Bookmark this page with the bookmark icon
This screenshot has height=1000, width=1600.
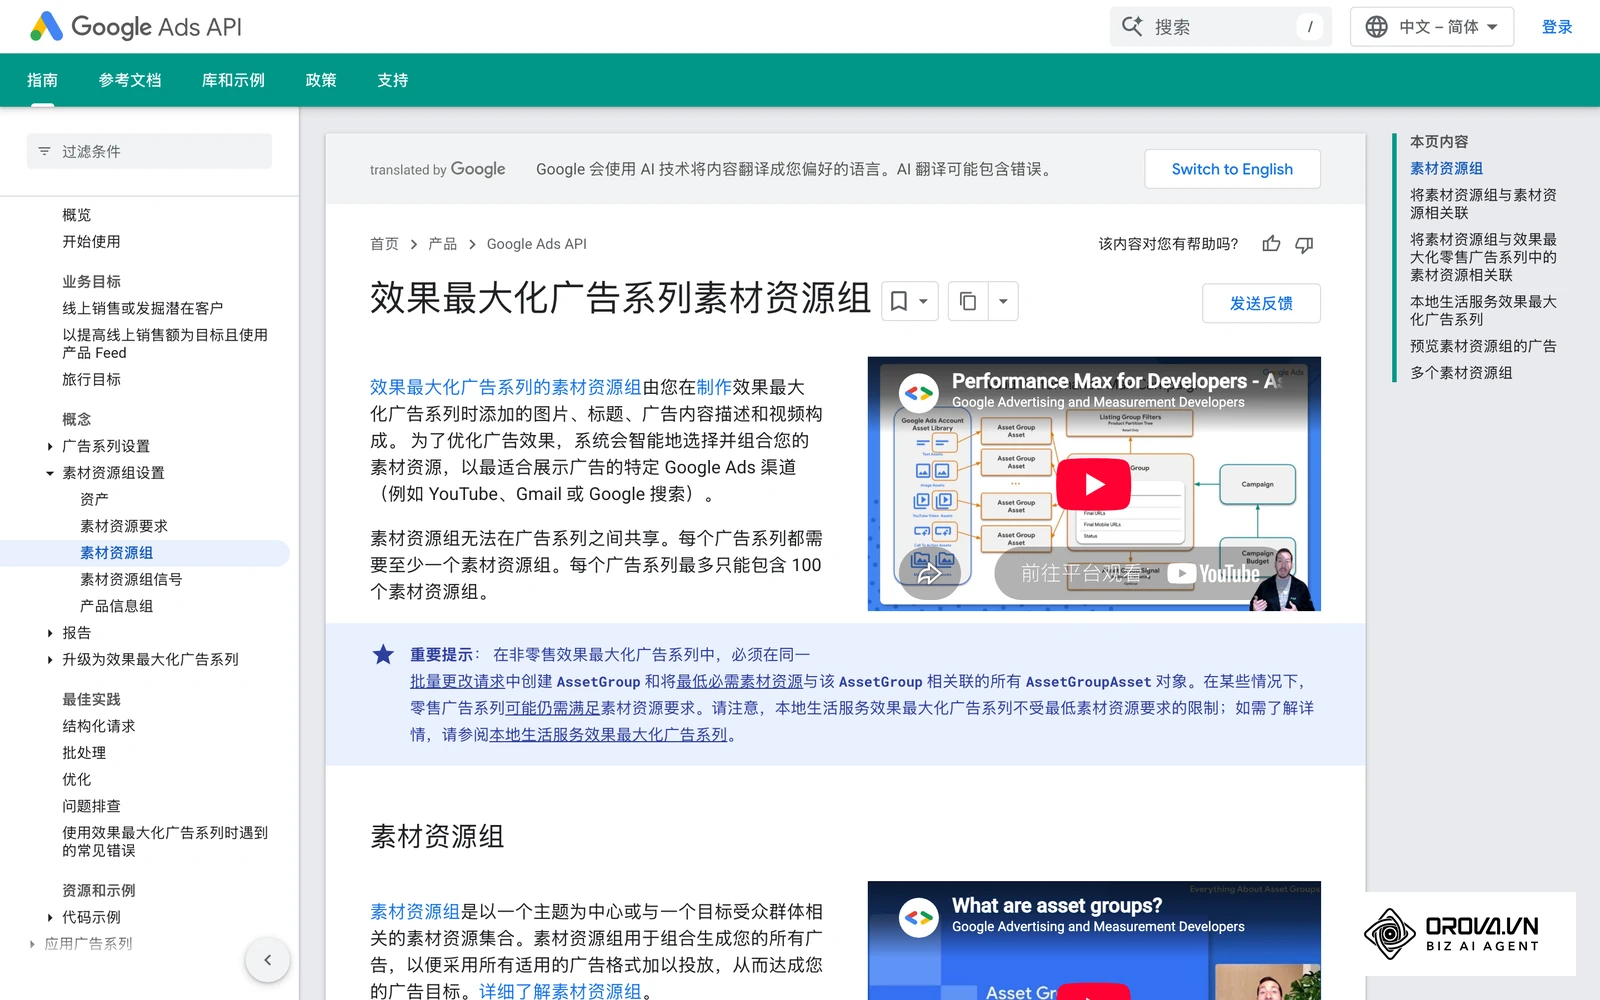(899, 301)
